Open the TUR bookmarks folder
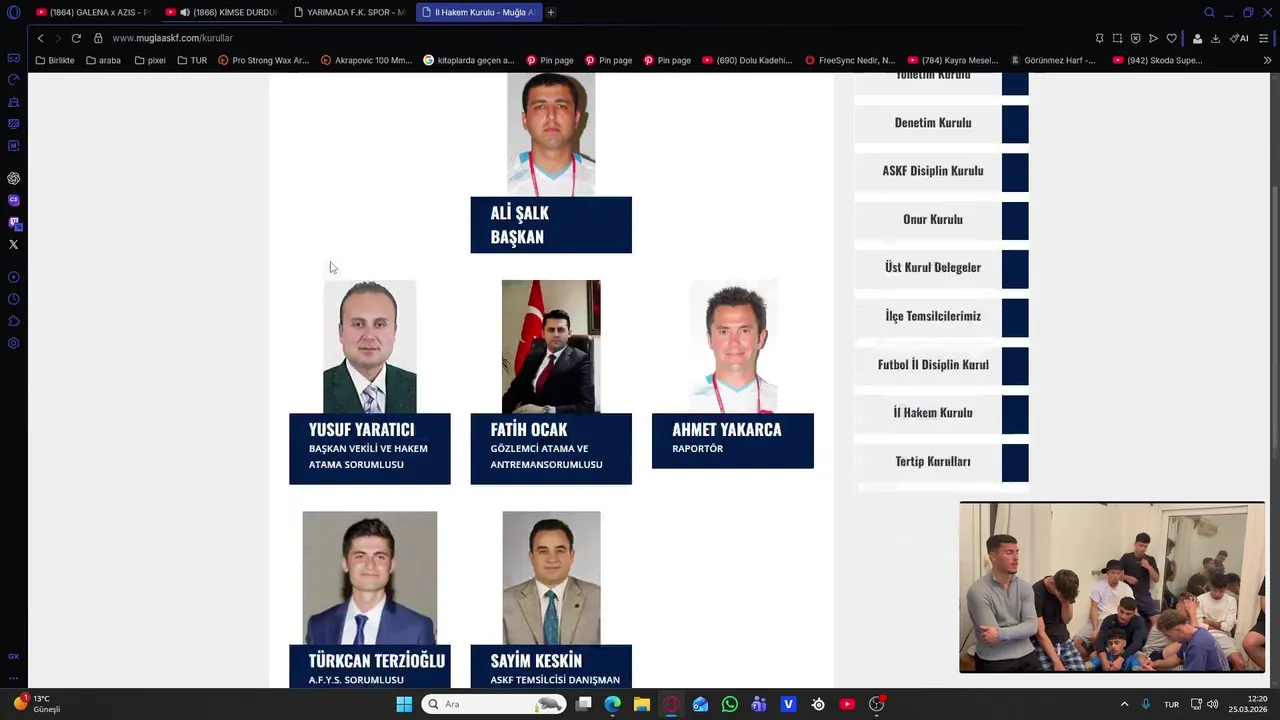Image resolution: width=1280 pixels, height=720 pixels. [x=192, y=60]
